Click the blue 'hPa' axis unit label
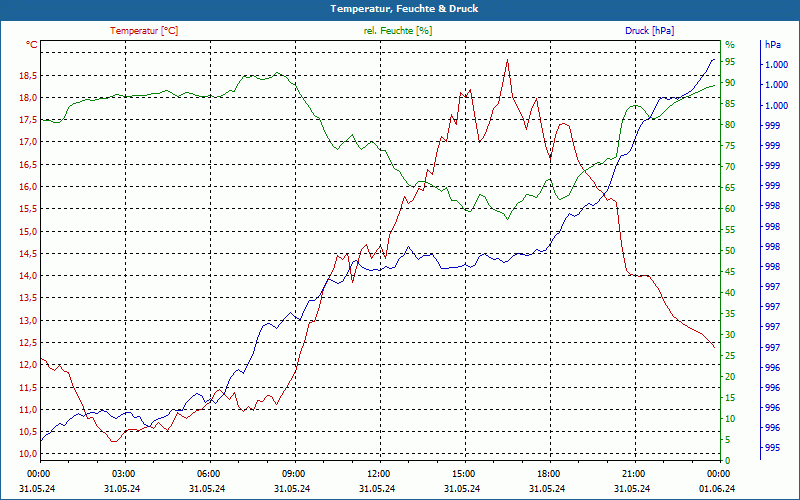Viewport: 800px width, 500px height. coord(772,45)
